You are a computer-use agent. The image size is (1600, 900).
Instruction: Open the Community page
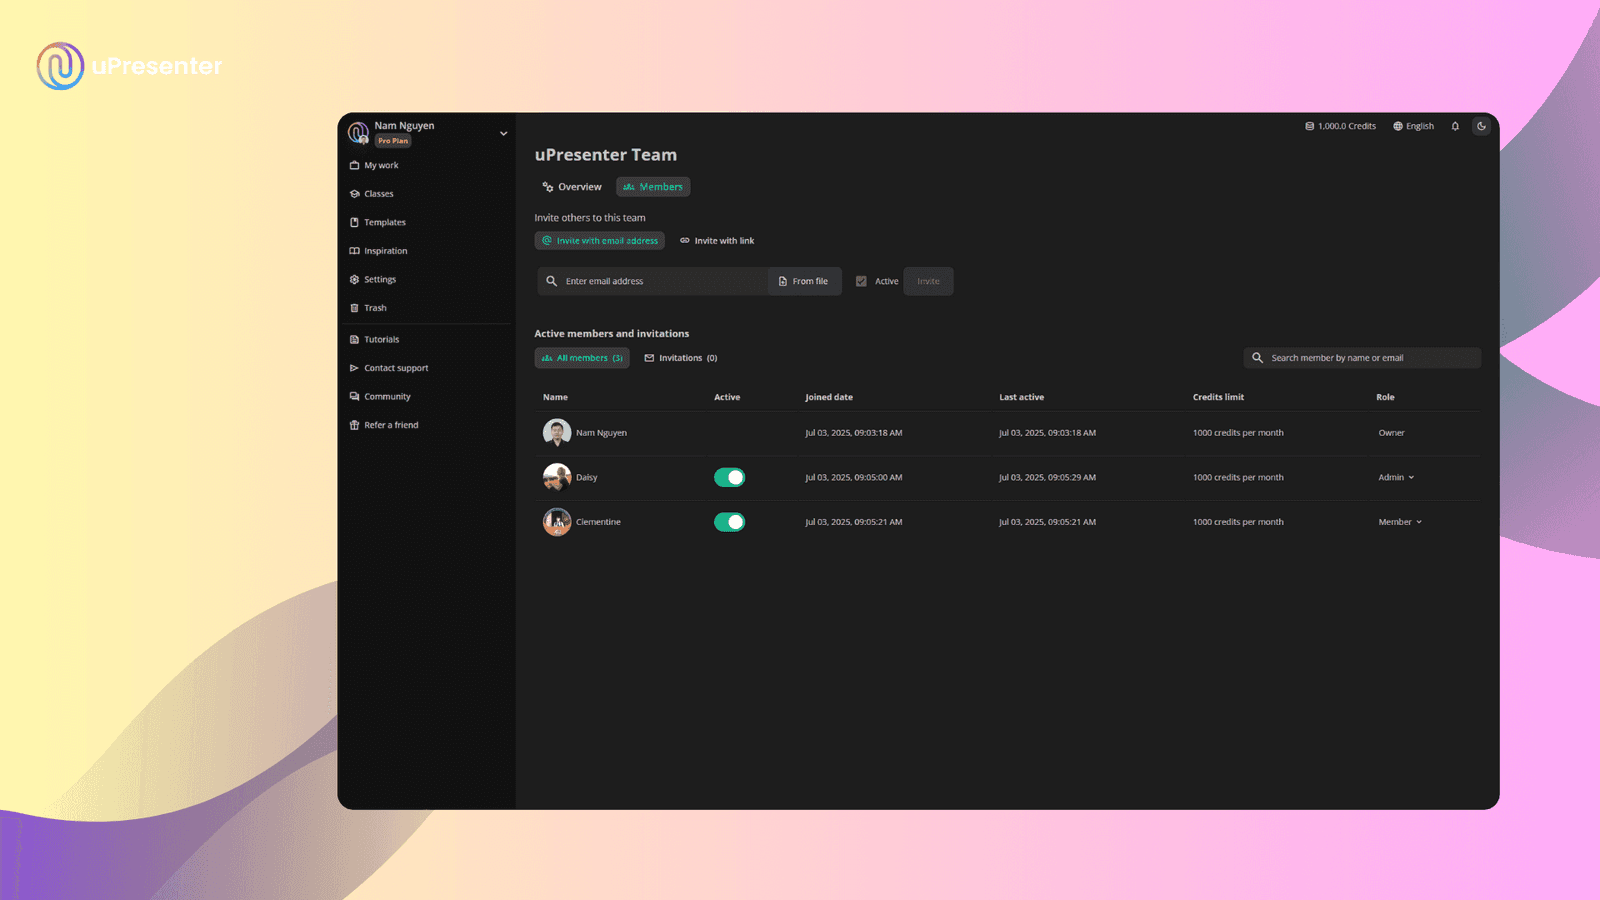coord(380,396)
